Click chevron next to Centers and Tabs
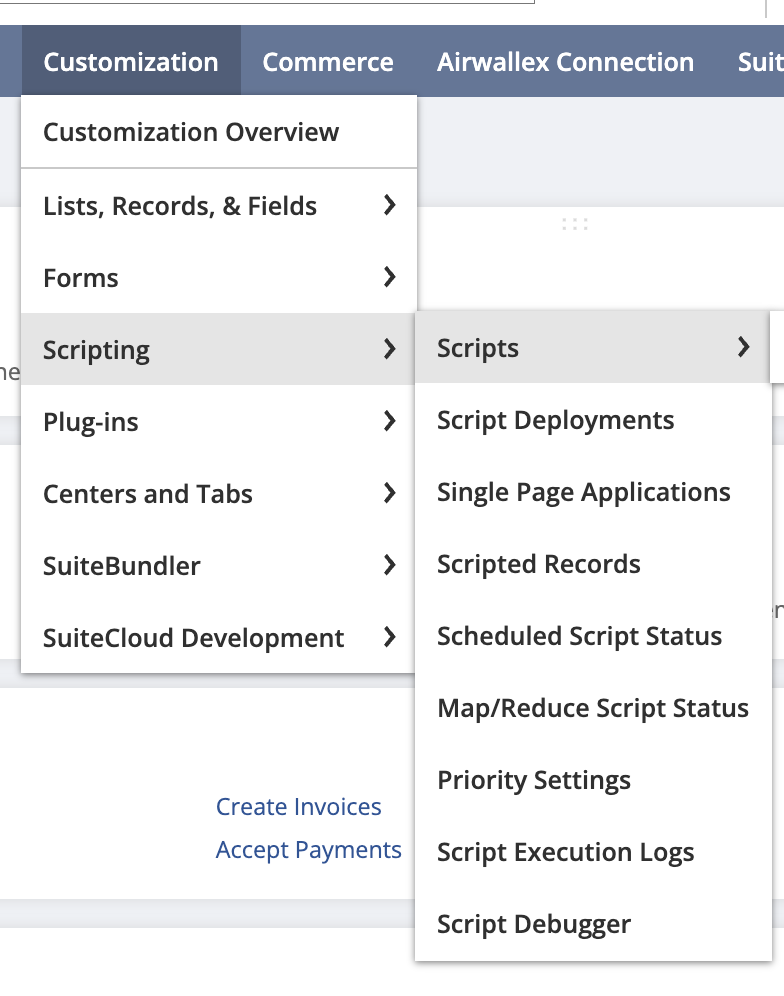The width and height of the screenshot is (784, 996). pyautogui.click(x=390, y=493)
